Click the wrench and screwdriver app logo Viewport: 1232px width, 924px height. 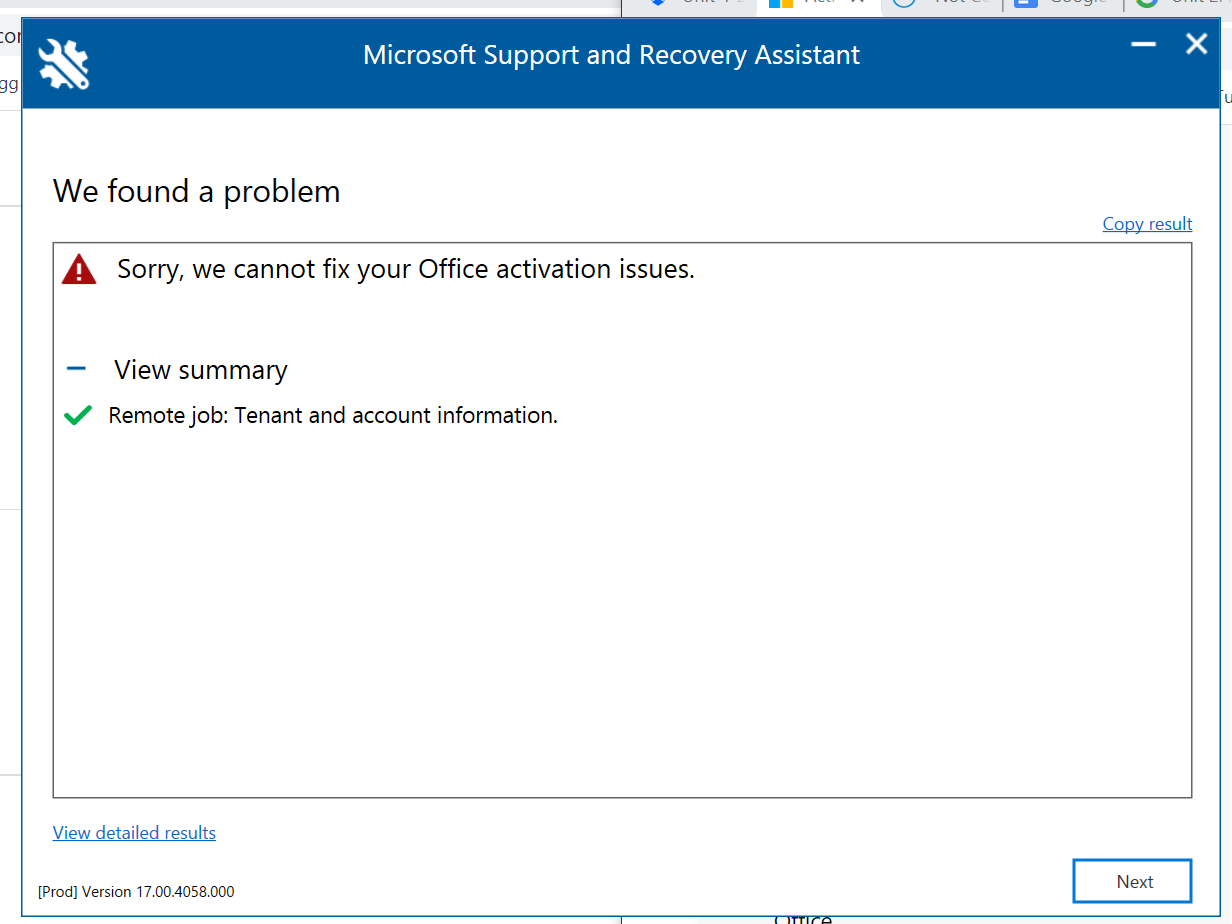coord(64,64)
